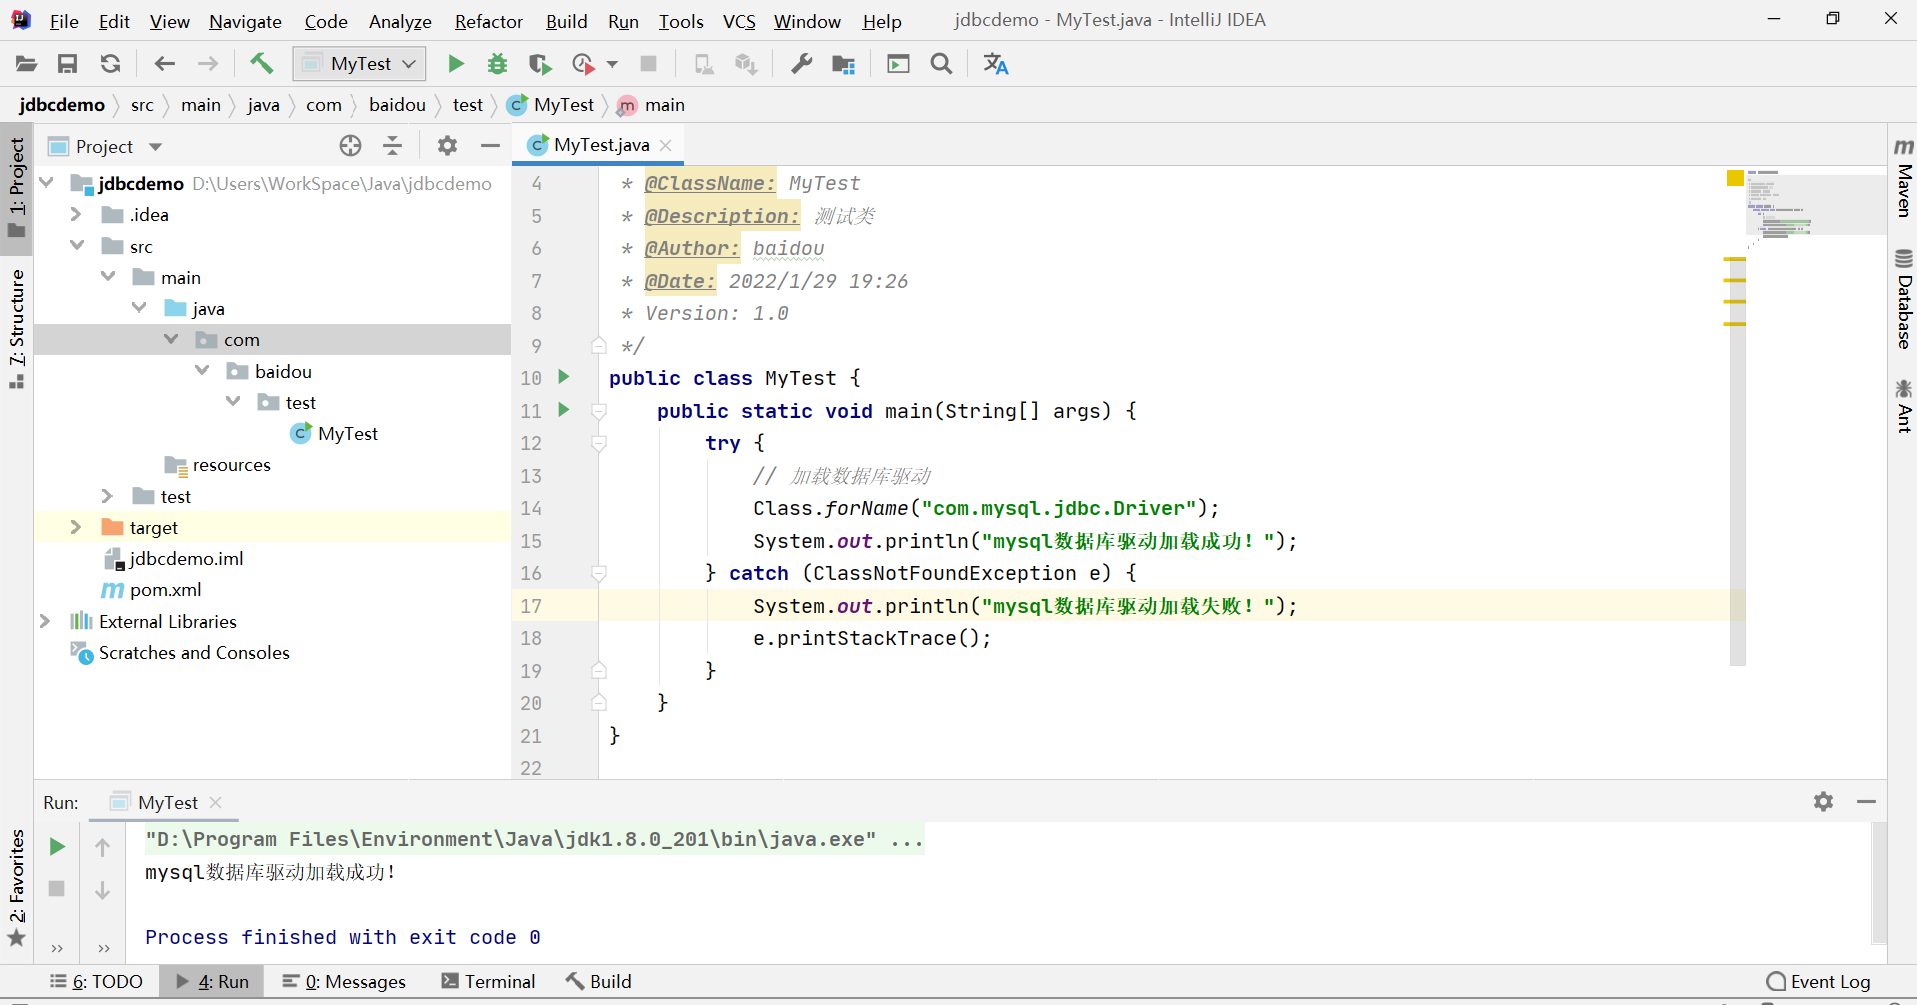Expand the target folder
Screen dimensions: 1917x1005
coord(75,527)
